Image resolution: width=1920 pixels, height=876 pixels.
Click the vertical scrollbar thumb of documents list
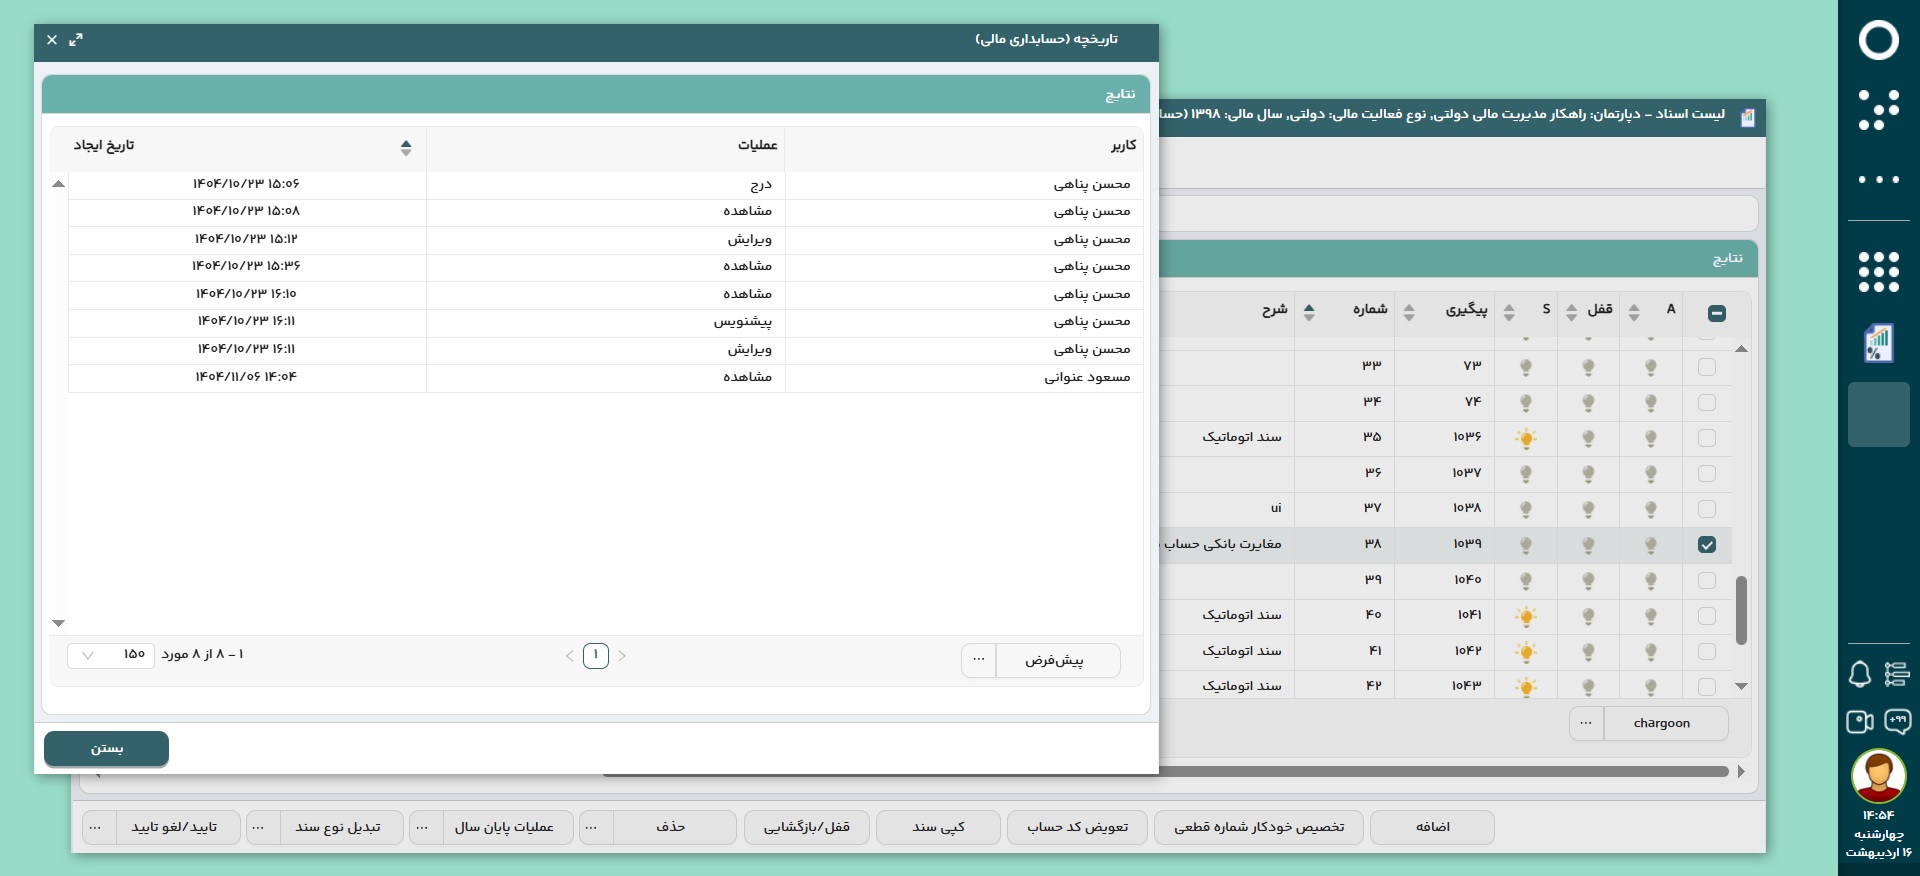1741,610
